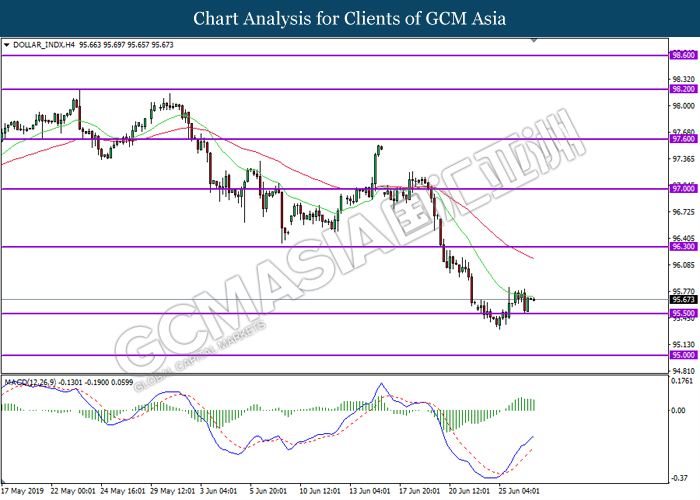Click the -0.37 MACD scale value

click(679, 478)
